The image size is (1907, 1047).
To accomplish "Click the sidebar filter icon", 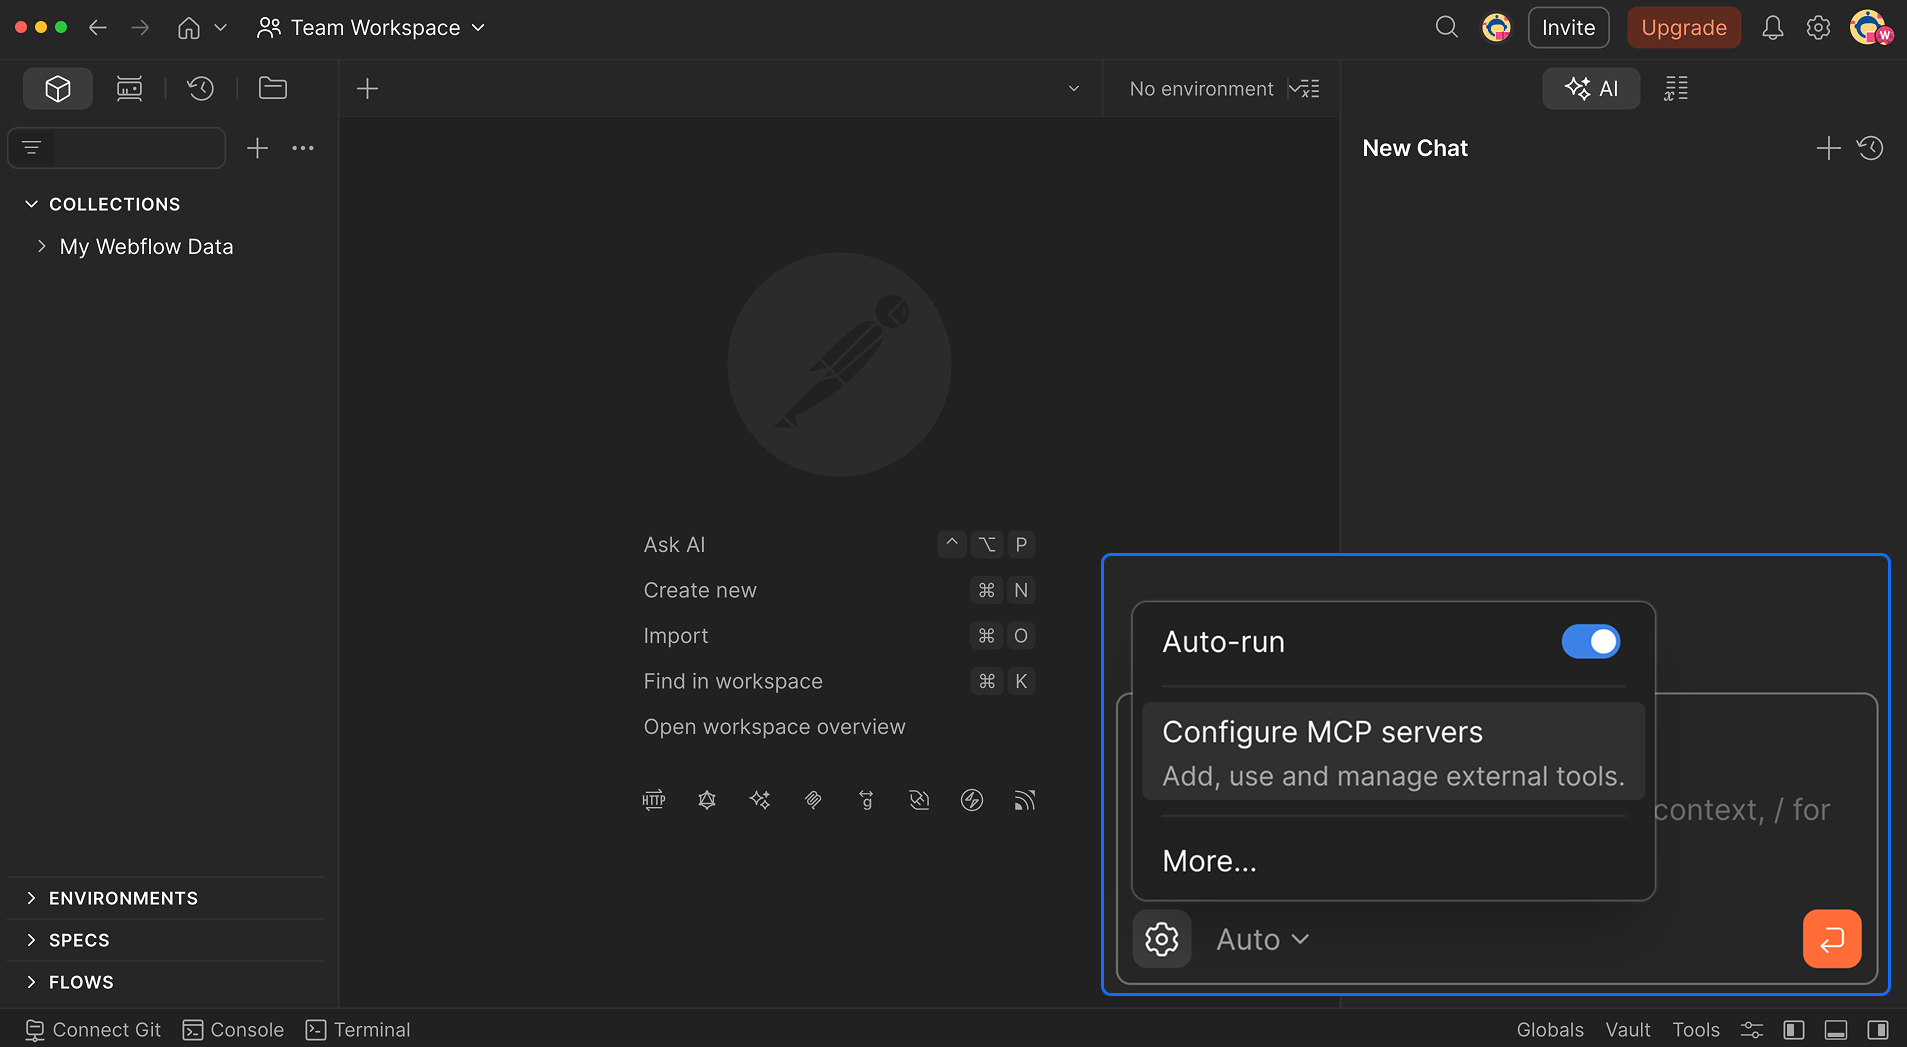I will pyautogui.click(x=31, y=148).
